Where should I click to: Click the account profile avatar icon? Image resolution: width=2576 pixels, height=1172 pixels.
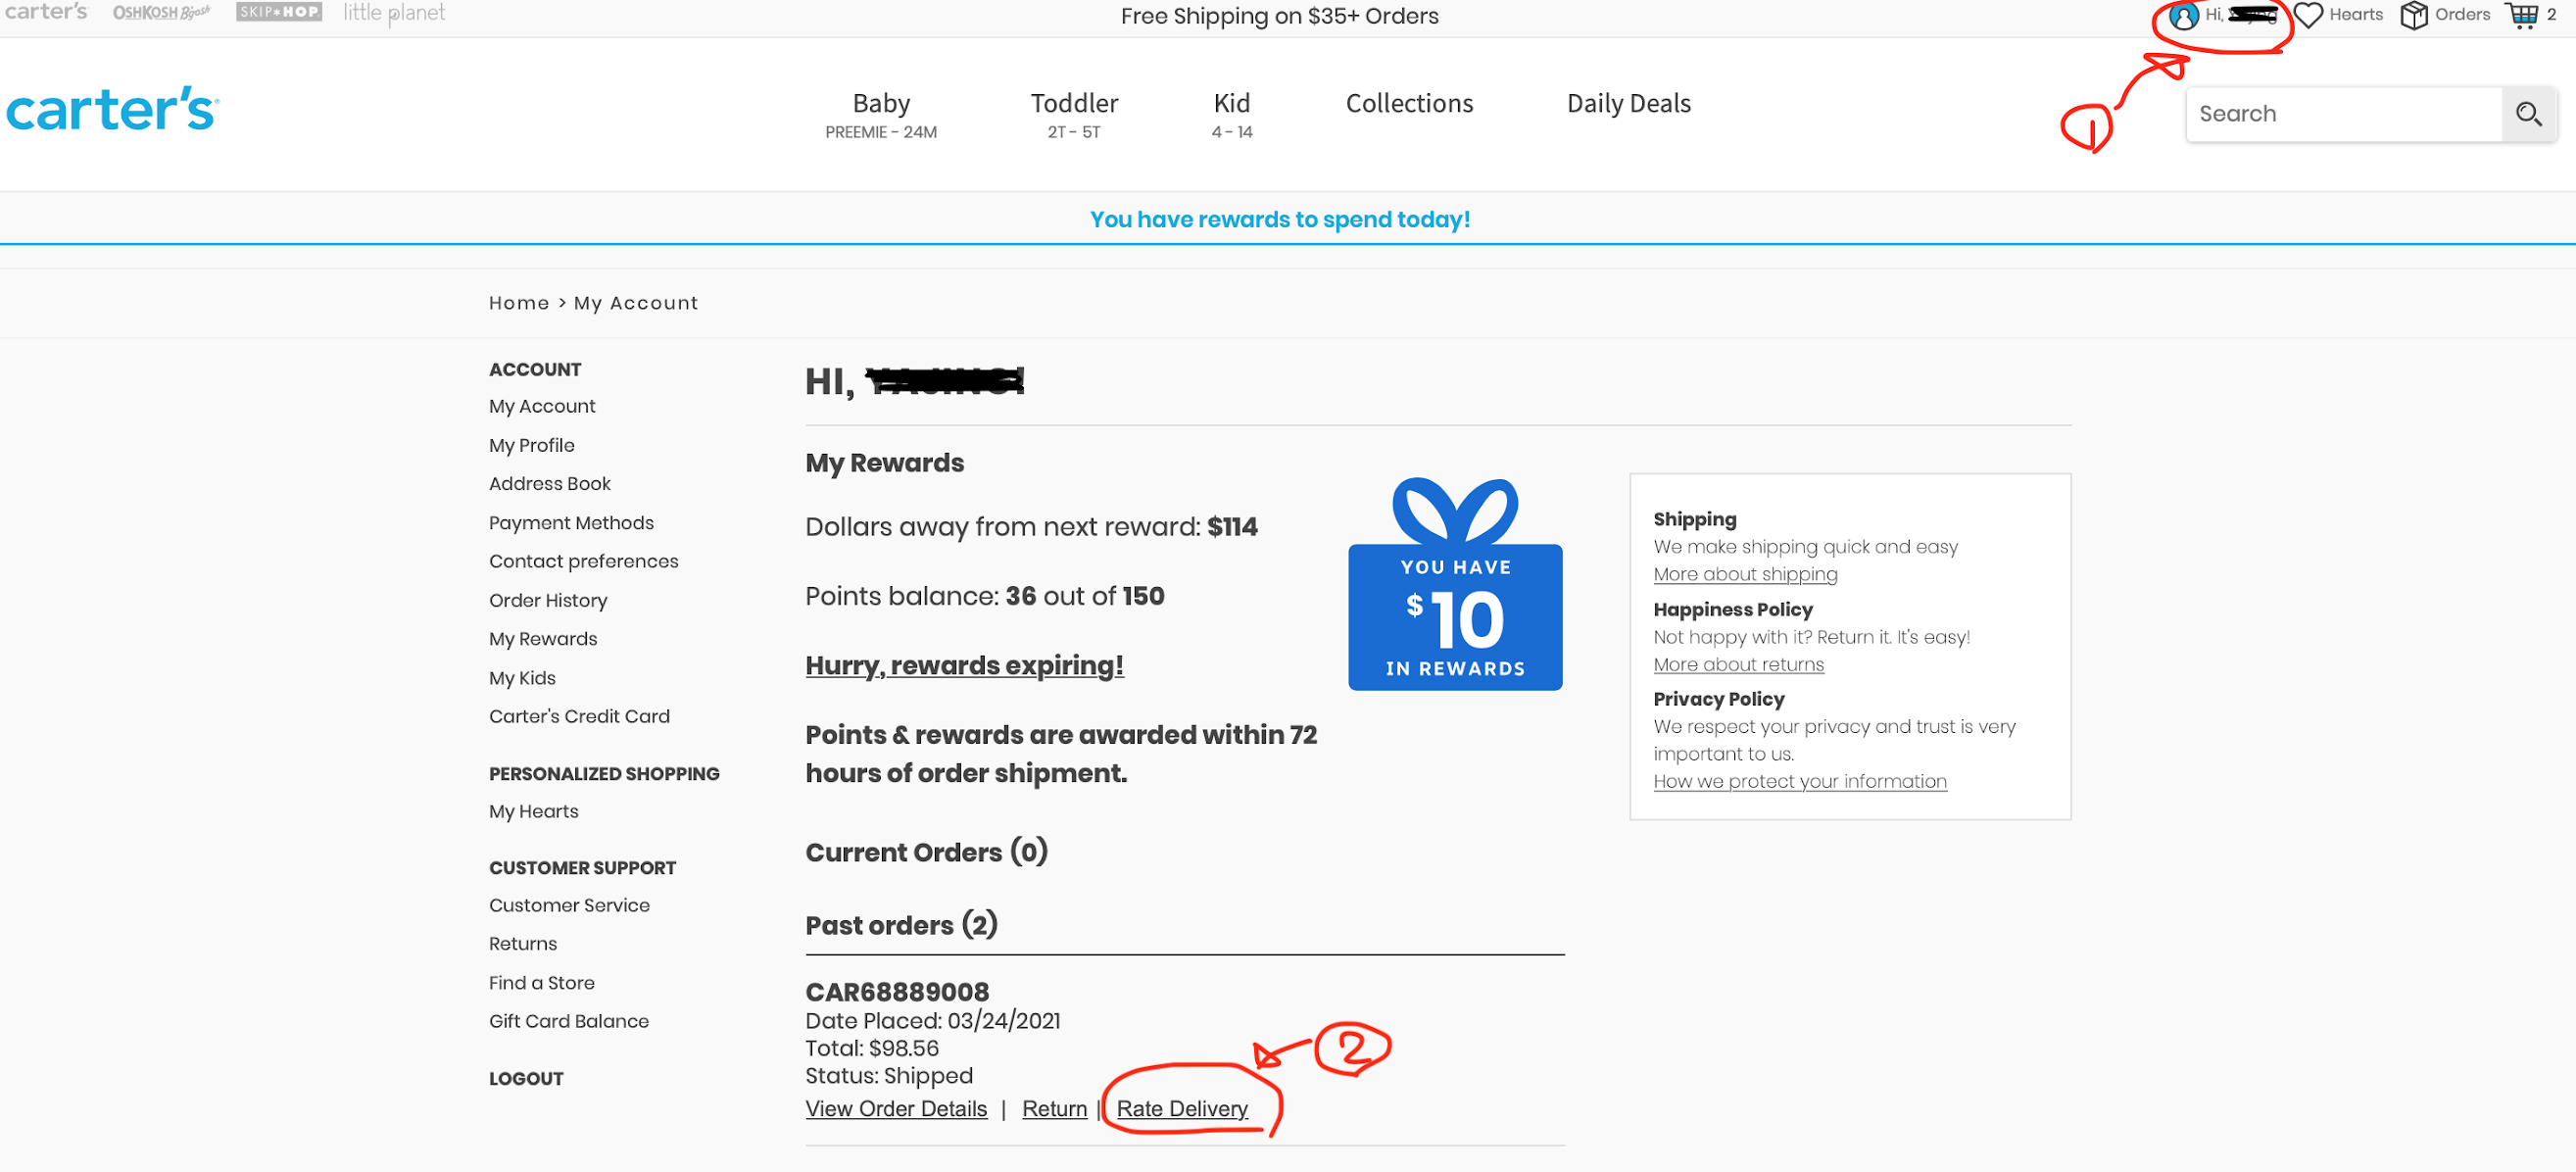coord(2183,15)
